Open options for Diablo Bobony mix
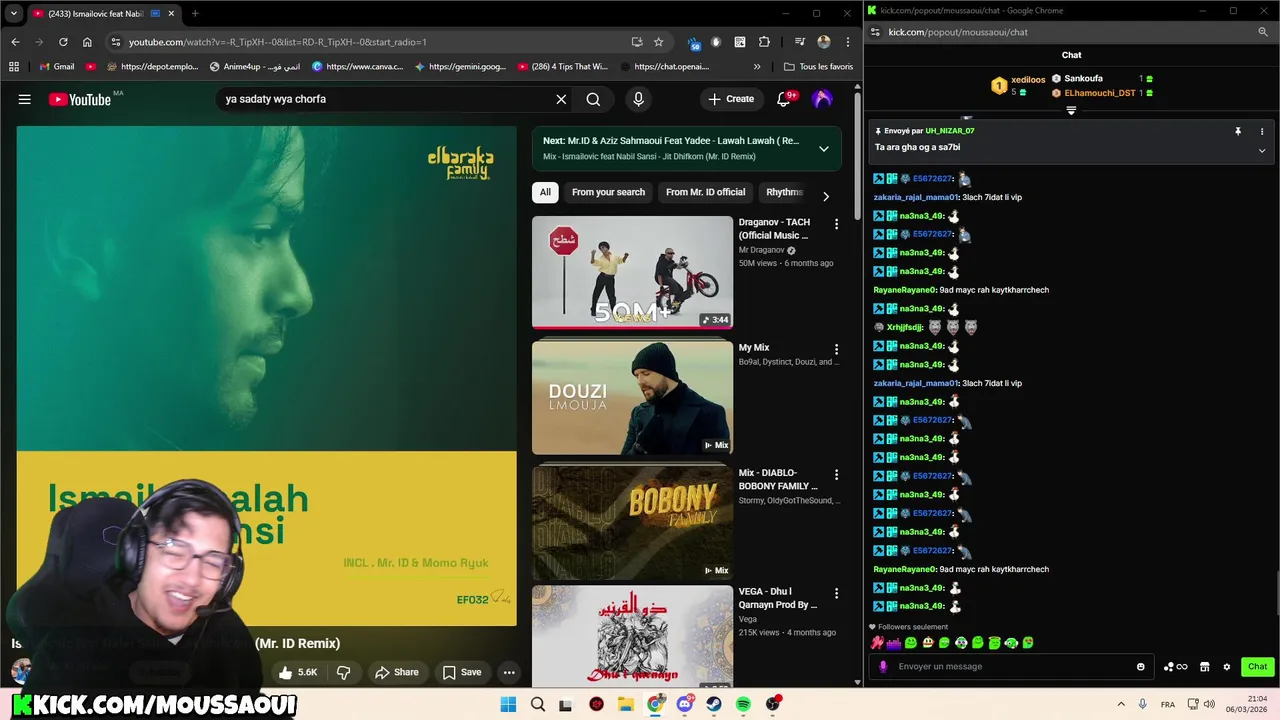1280x720 pixels. (836, 474)
